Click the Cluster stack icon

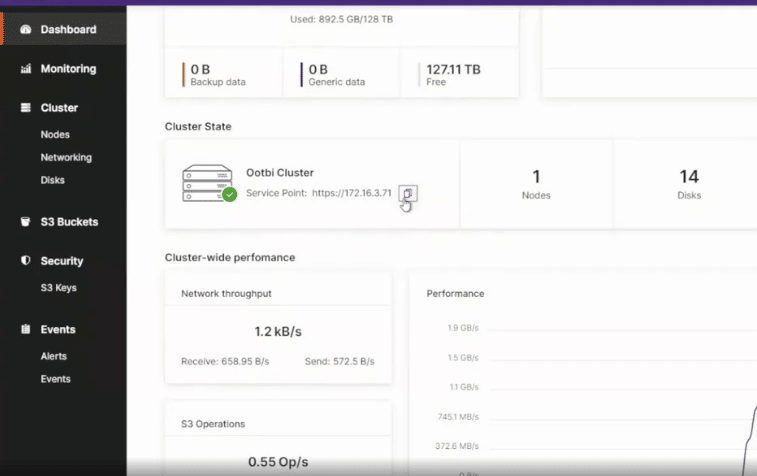pyautogui.click(x=26, y=108)
